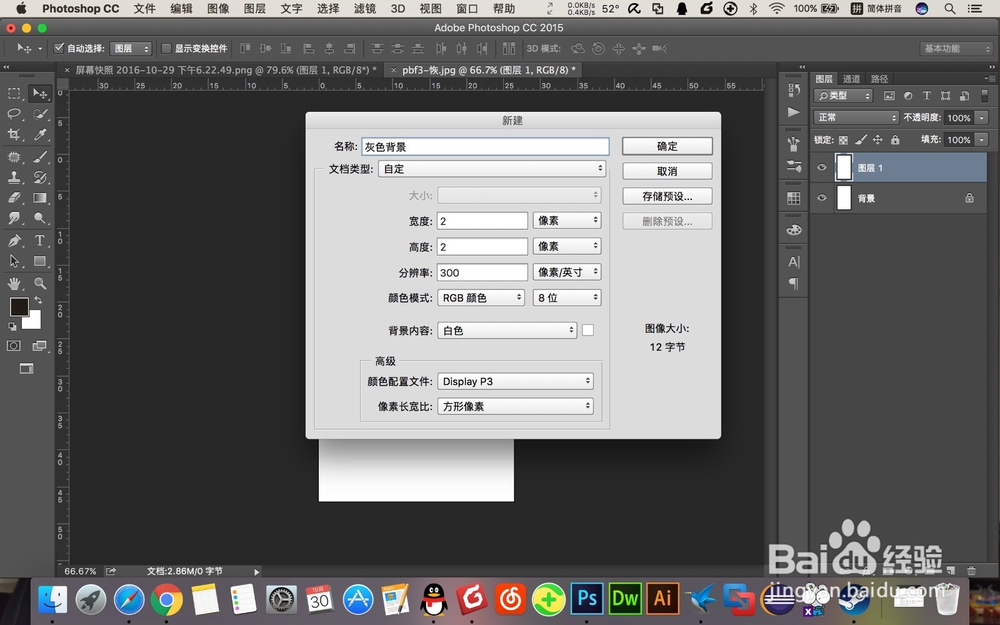Select the Zoom tool in toolbox
1000x625 pixels.
tap(40, 283)
